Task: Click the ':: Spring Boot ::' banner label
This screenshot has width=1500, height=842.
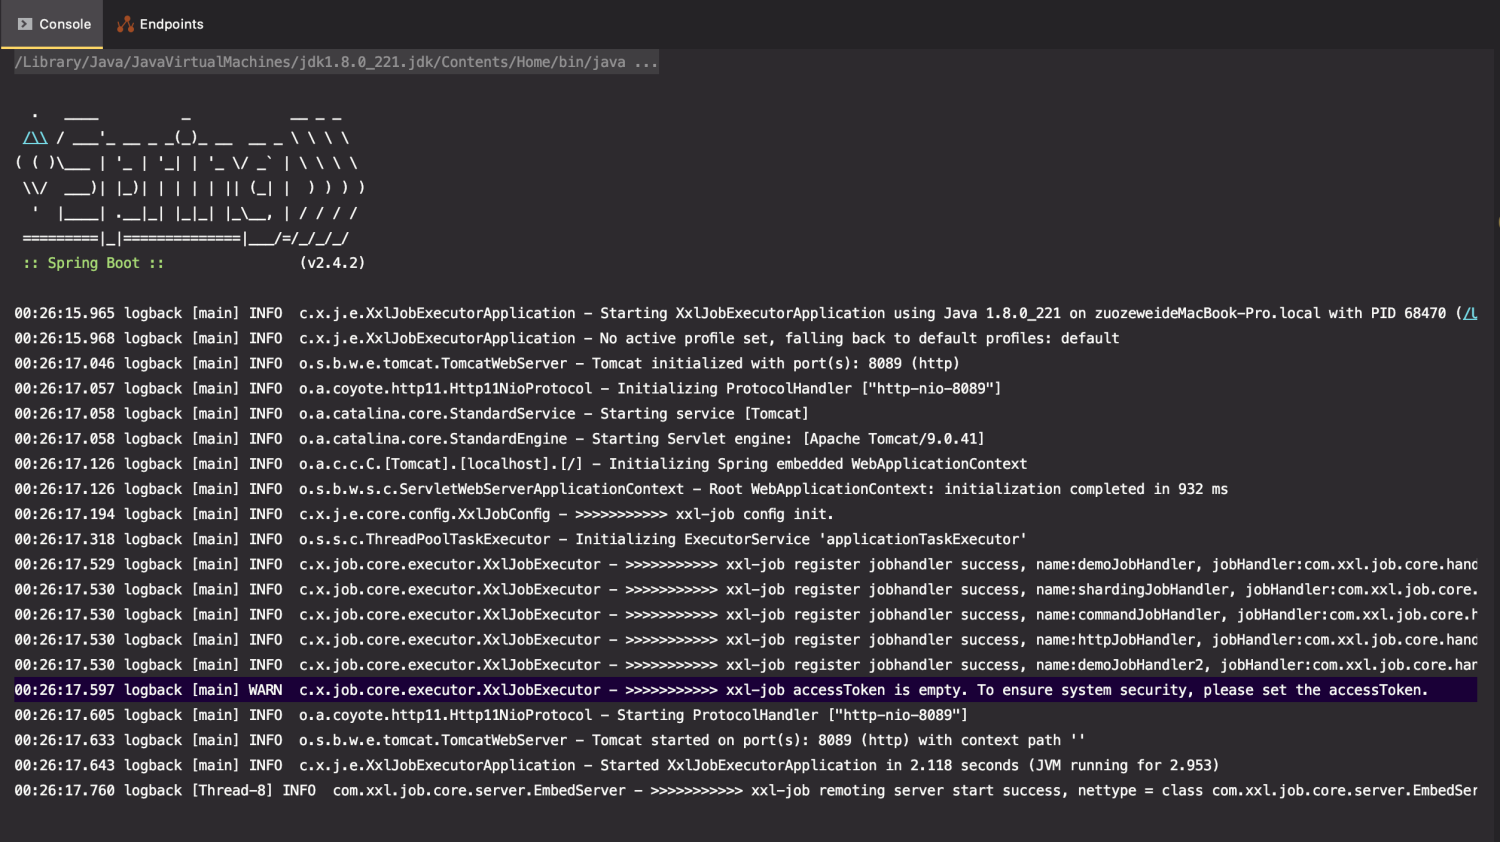Action: [94, 263]
